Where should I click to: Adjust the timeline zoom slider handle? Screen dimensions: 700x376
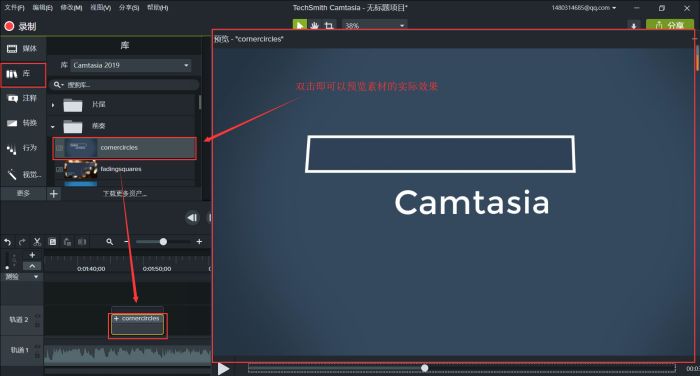click(x=163, y=242)
